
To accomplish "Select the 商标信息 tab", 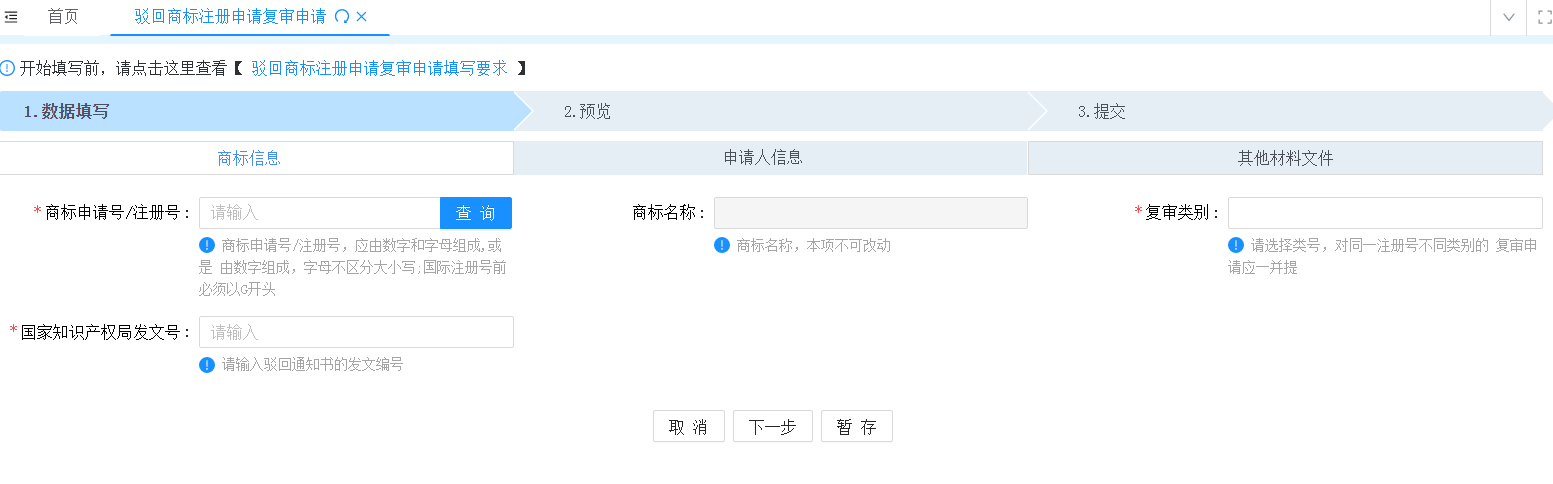I will tap(249, 158).
